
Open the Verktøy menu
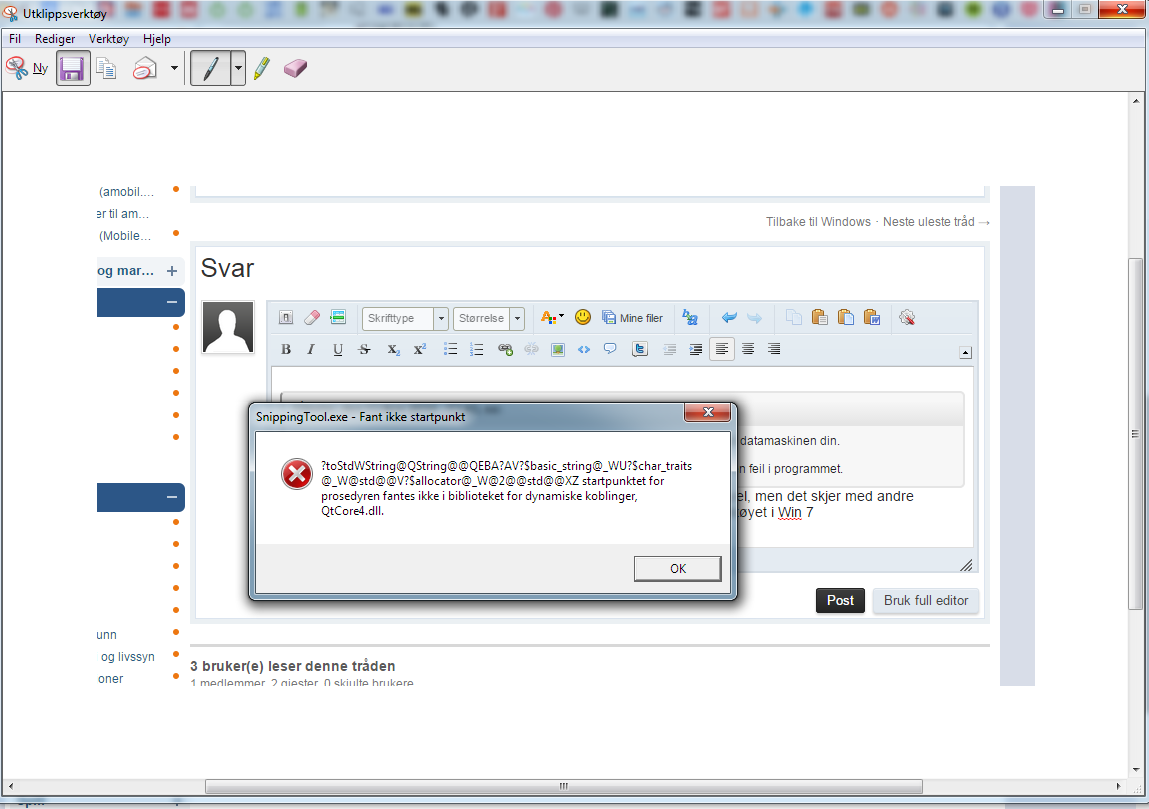point(108,39)
